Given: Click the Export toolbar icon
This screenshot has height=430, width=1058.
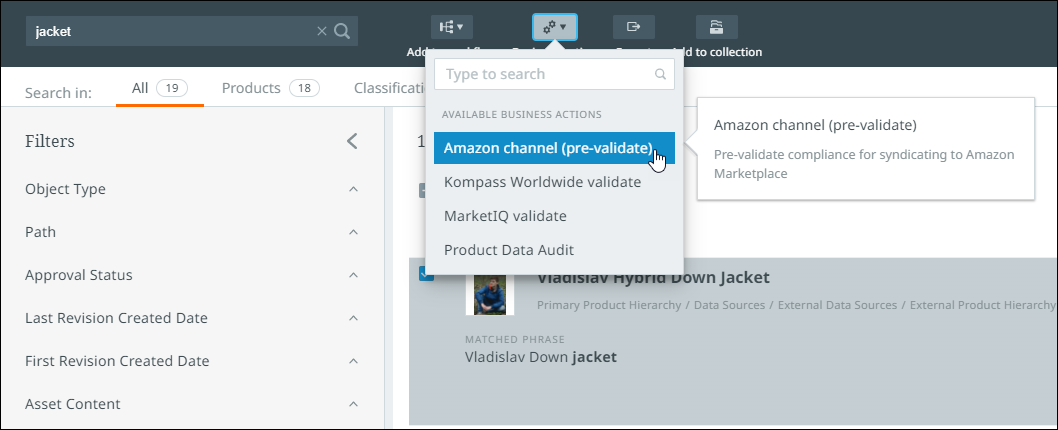Looking at the screenshot, I should click(633, 27).
